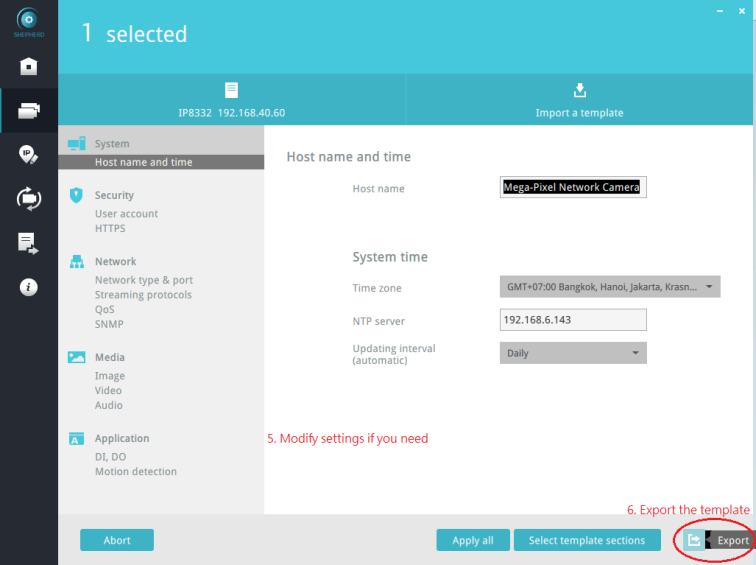The width and height of the screenshot is (756, 565).
Task: Select Host name and time menu item
Action: point(144,162)
